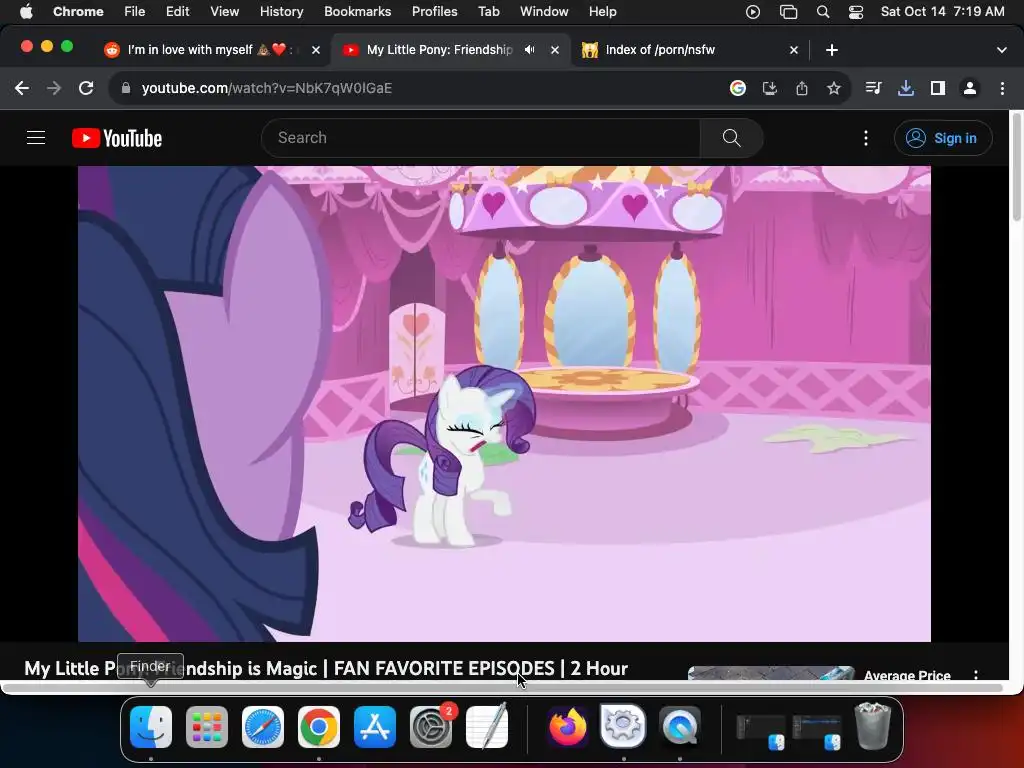Open YouTube settings three-dot menu
1024x768 pixels.
pyautogui.click(x=866, y=138)
